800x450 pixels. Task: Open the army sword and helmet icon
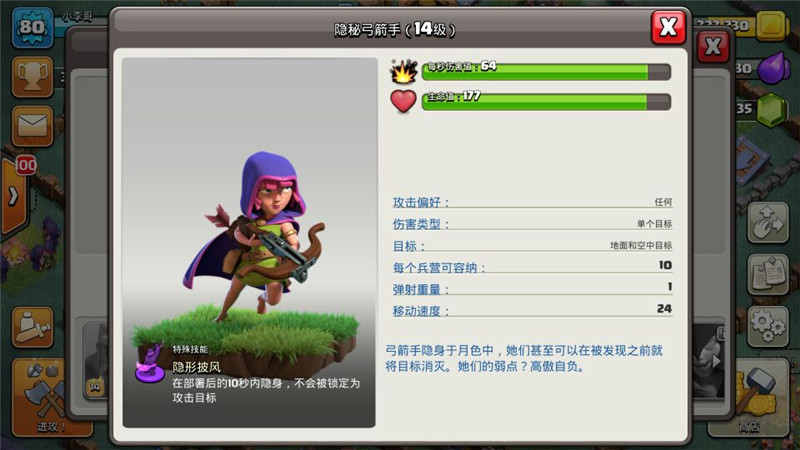click(32, 328)
